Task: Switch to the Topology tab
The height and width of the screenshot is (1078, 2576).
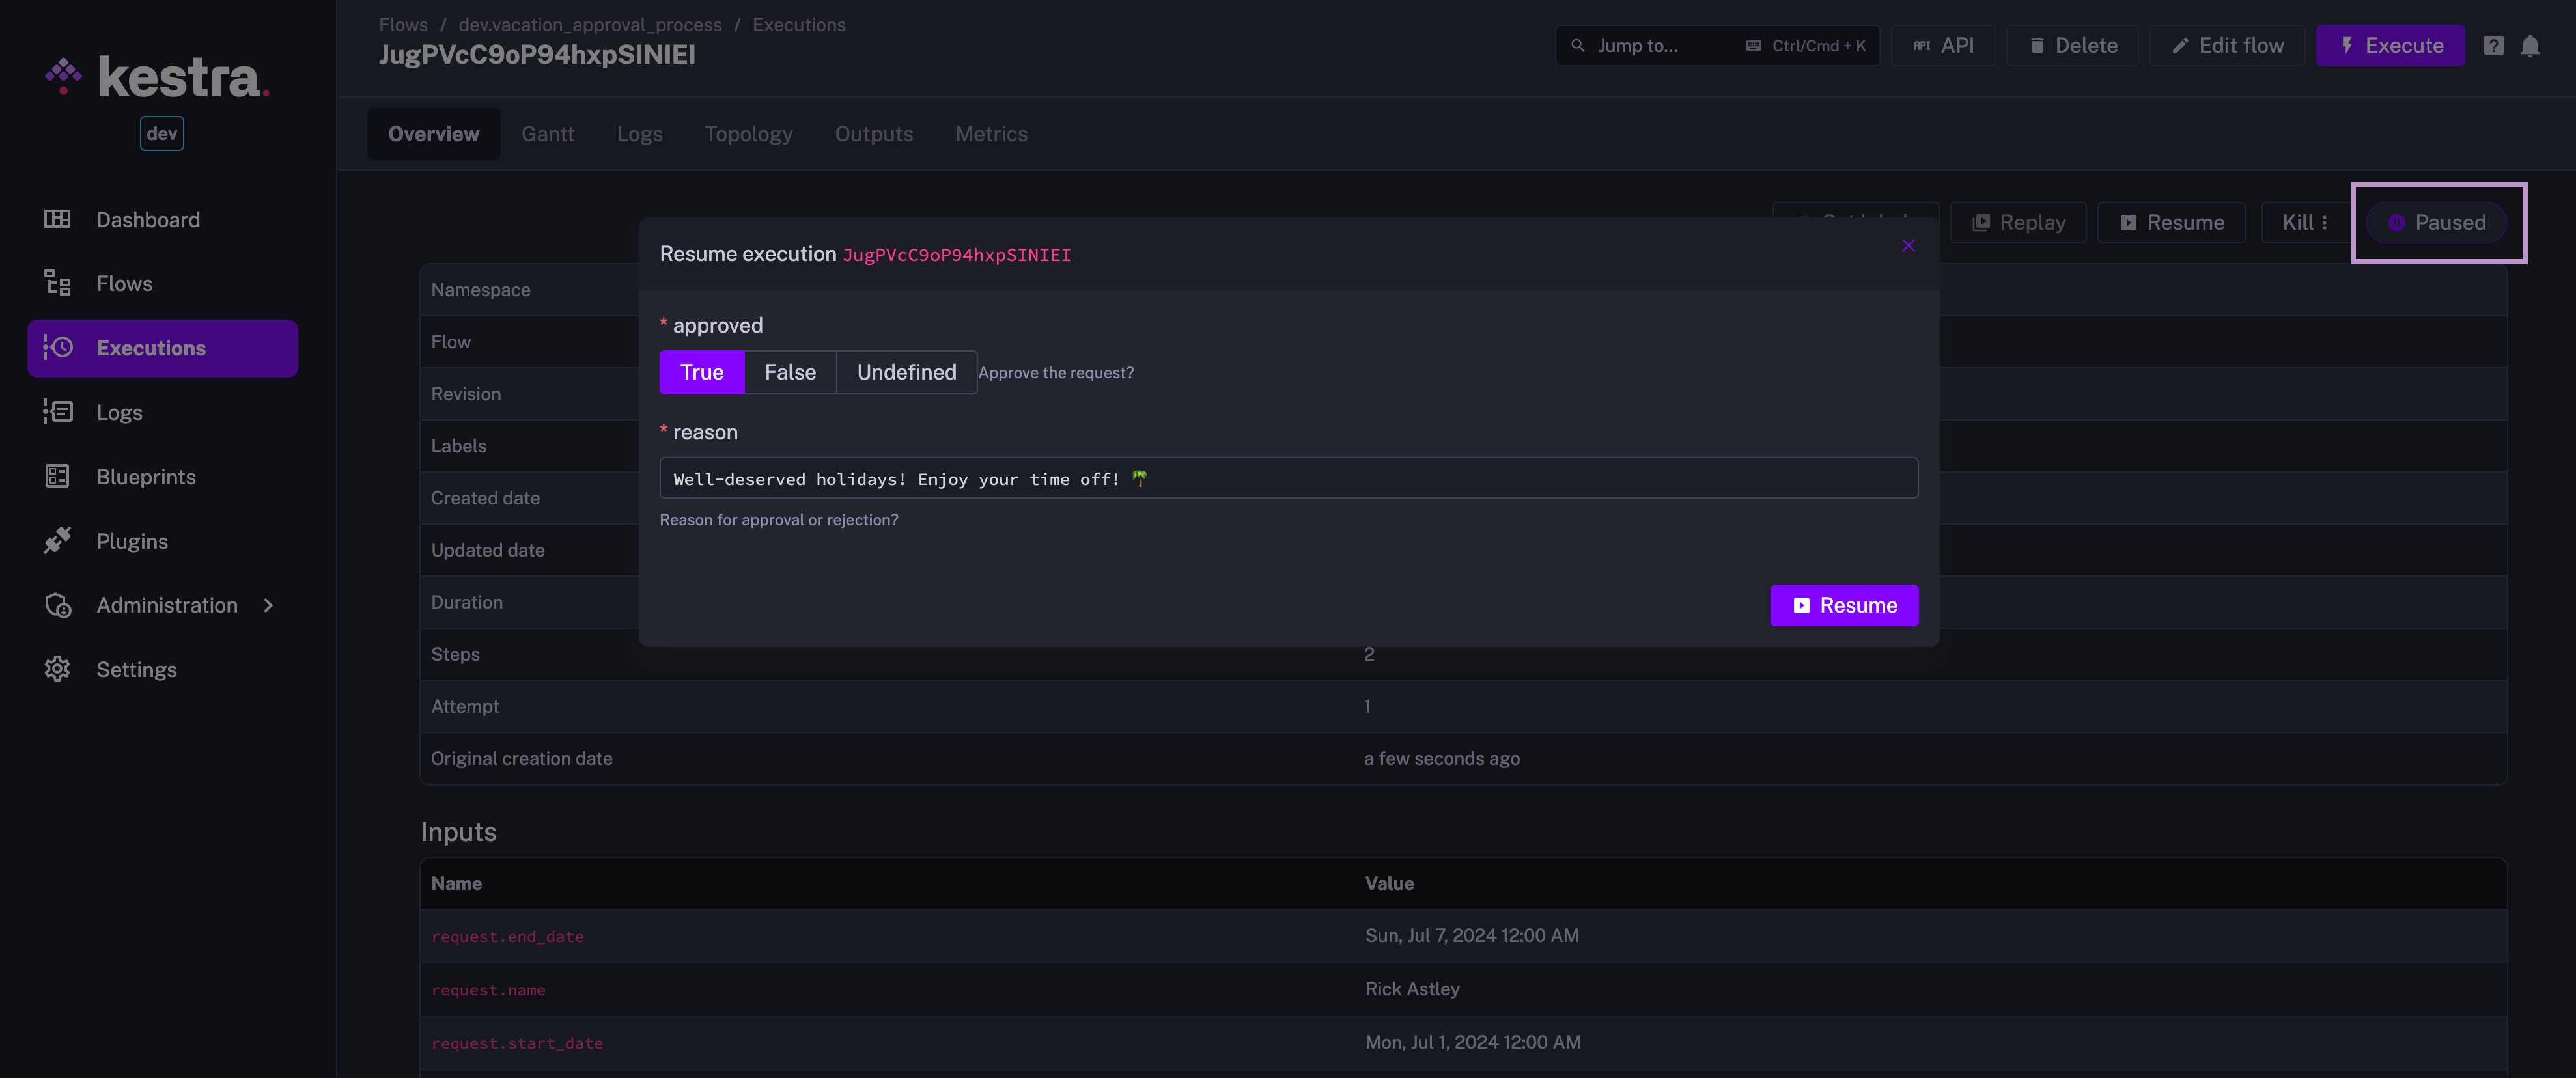Action: pos(748,134)
